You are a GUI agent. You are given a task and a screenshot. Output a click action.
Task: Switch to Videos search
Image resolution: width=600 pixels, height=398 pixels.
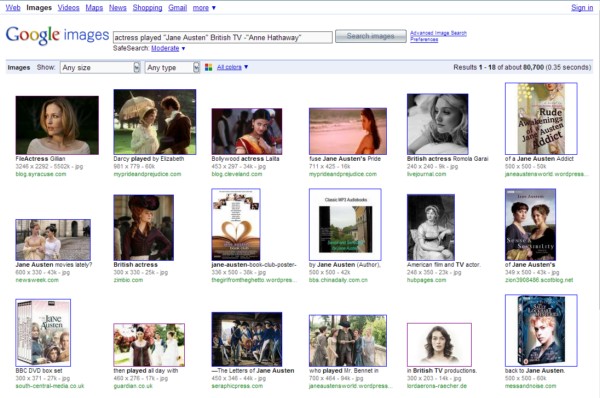[x=68, y=8]
